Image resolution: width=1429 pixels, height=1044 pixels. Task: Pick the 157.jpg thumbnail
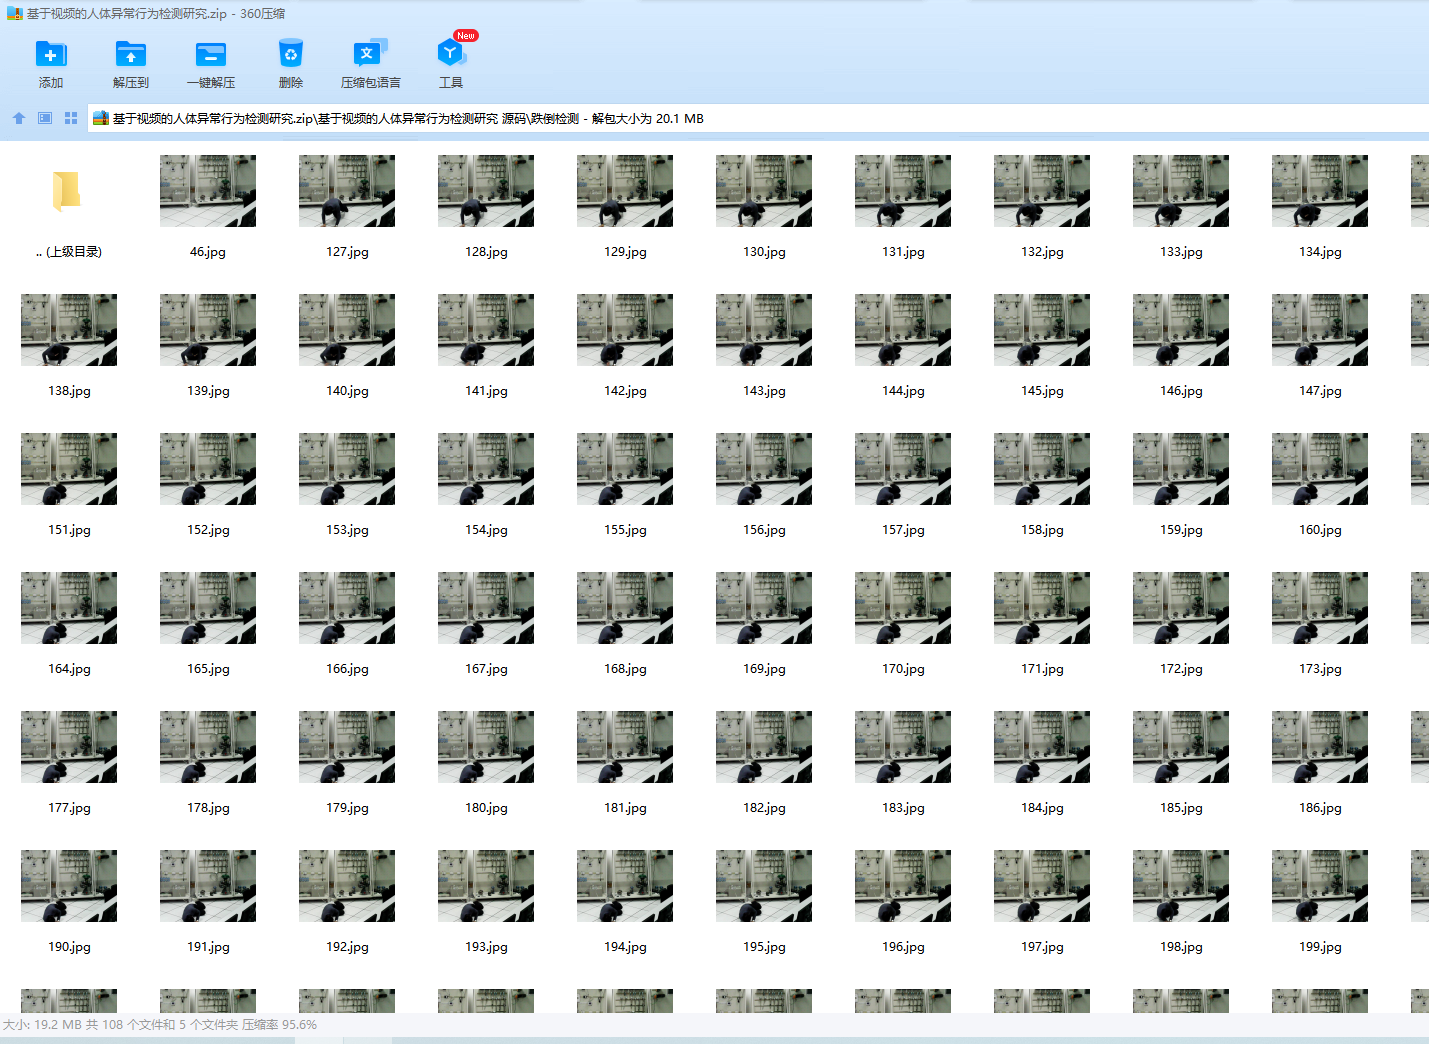903,469
